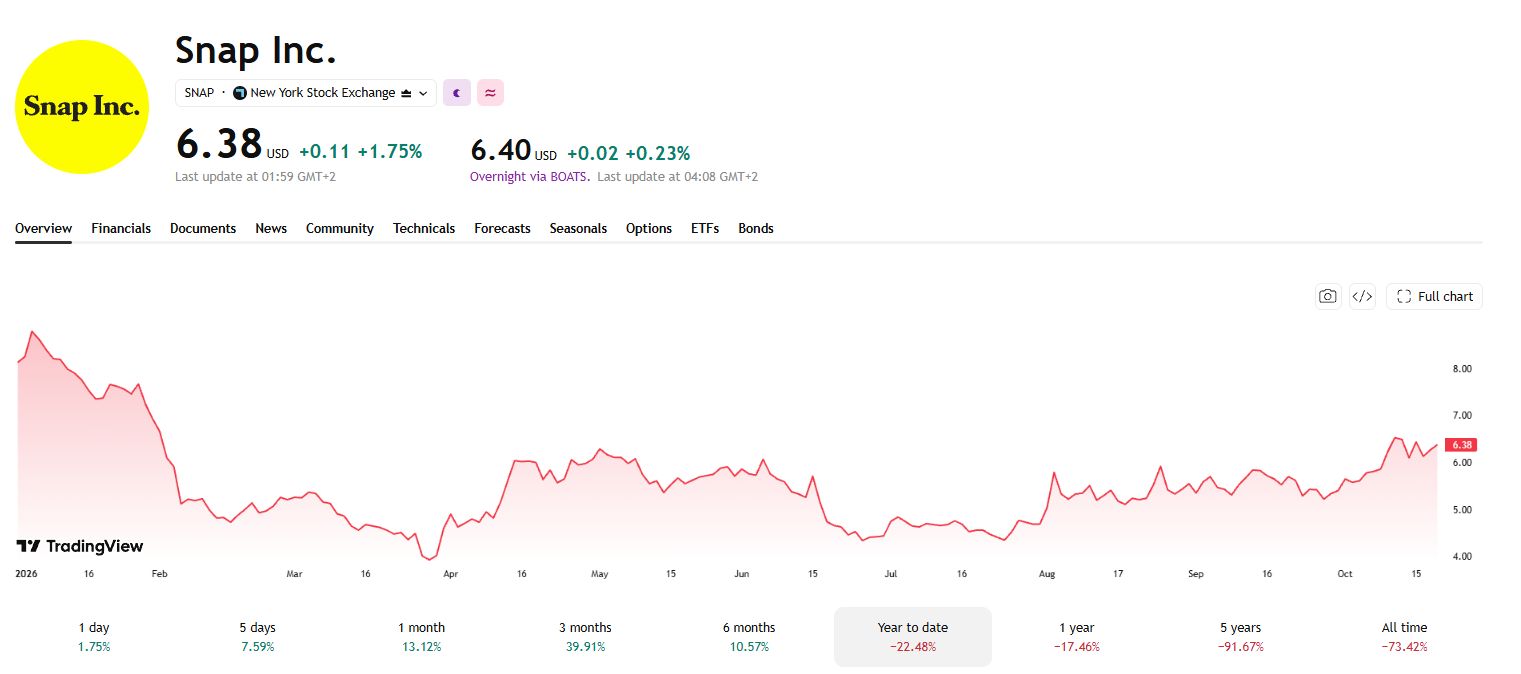Open the Forecasts tab
Image resolution: width=1521 pixels, height=674 pixels.
[x=502, y=228]
